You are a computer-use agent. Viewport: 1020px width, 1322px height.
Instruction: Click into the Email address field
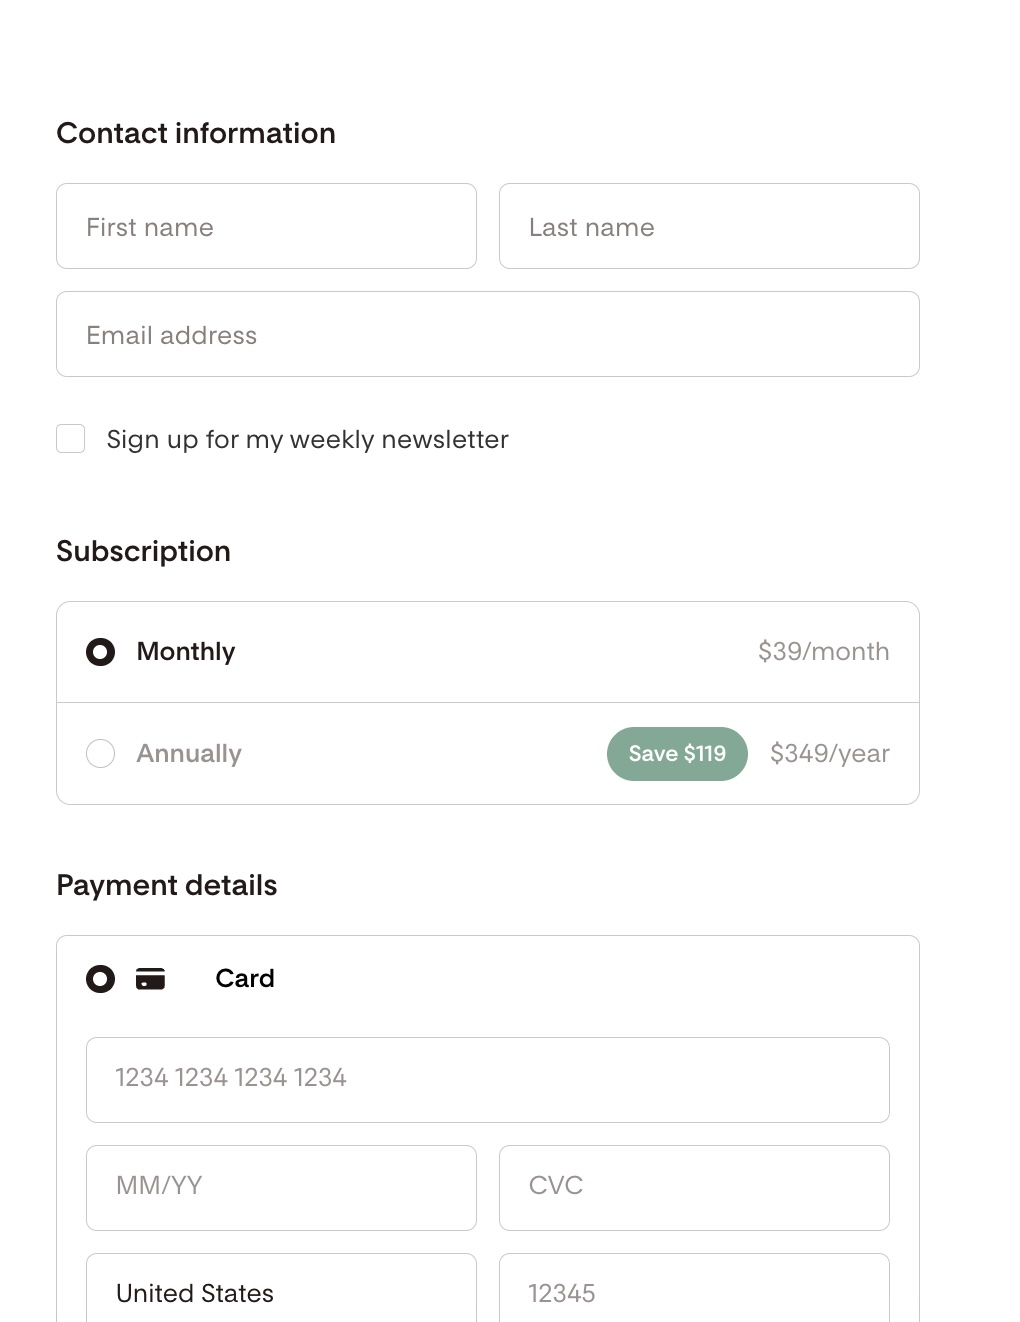click(488, 334)
